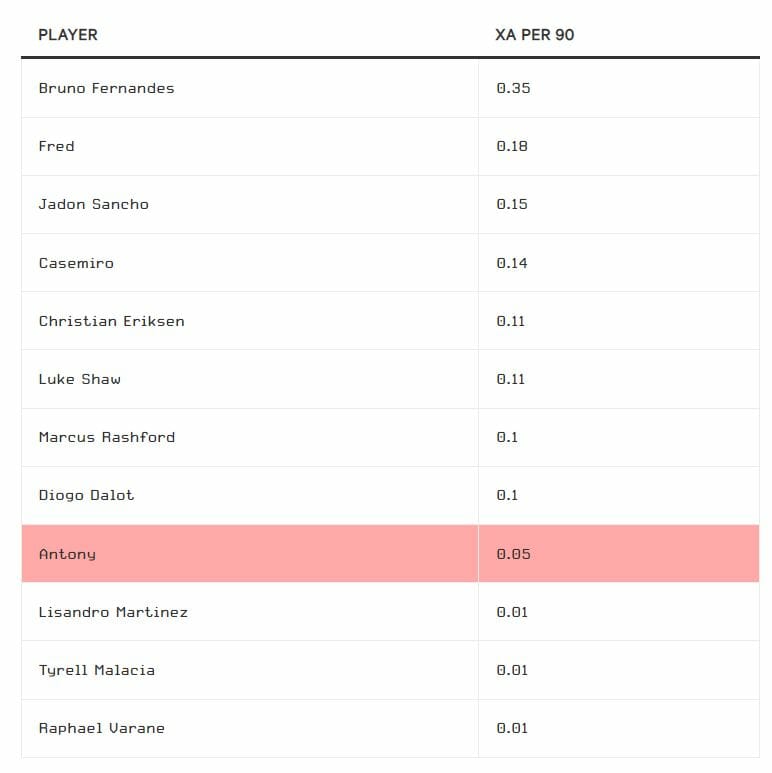Screen dimensions: 772x773
Task: Click Antony's highlighted 0.05 value
Action: click(x=513, y=554)
